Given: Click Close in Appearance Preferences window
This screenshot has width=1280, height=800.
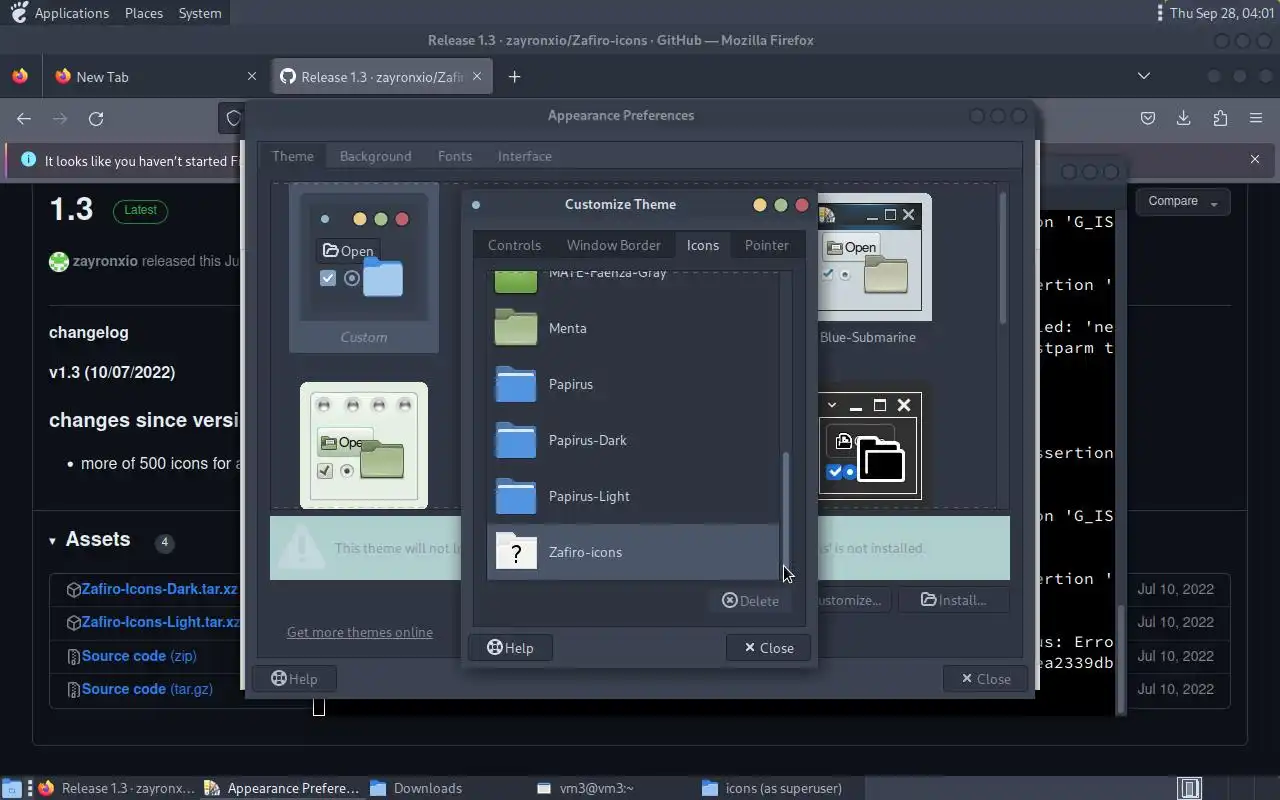Looking at the screenshot, I should (985, 679).
